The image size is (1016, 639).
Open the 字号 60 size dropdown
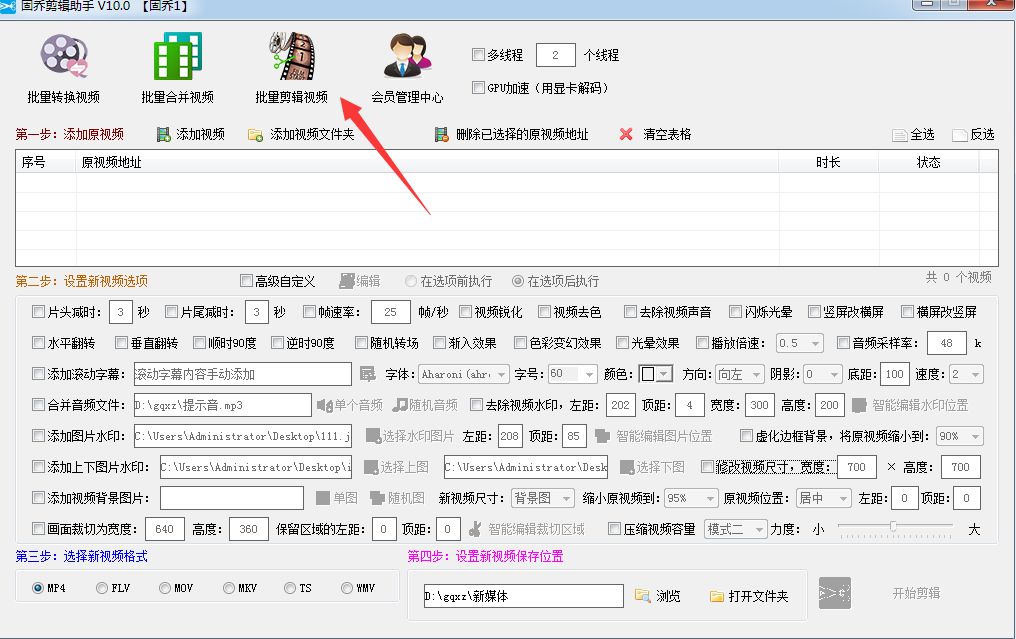coord(573,374)
